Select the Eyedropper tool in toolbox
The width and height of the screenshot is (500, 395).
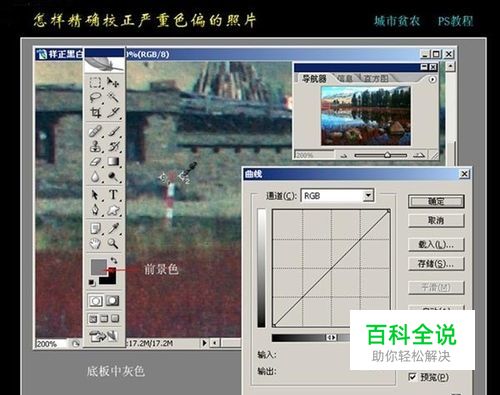[x=113, y=229]
